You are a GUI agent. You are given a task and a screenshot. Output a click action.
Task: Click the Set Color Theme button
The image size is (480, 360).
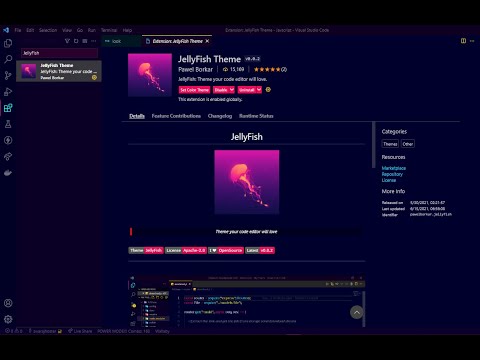click(x=194, y=90)
